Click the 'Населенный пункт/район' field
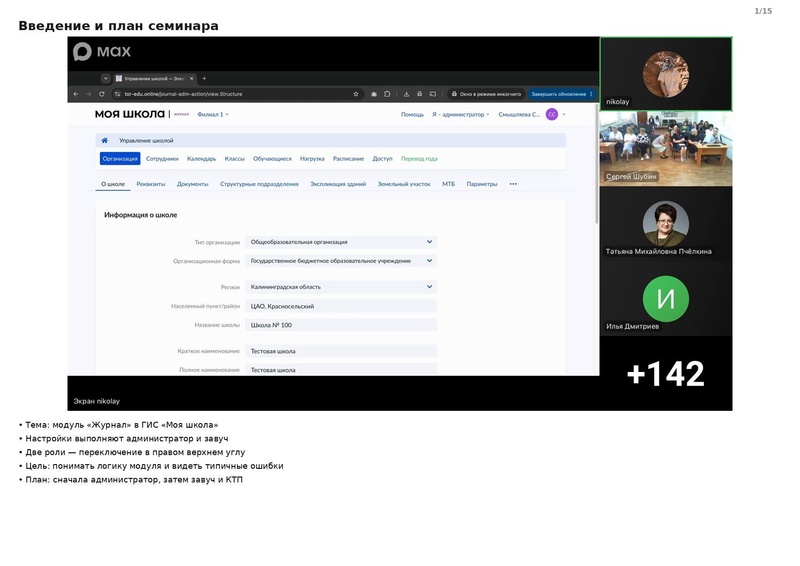The image size is (800, 566). pos(341,306)
